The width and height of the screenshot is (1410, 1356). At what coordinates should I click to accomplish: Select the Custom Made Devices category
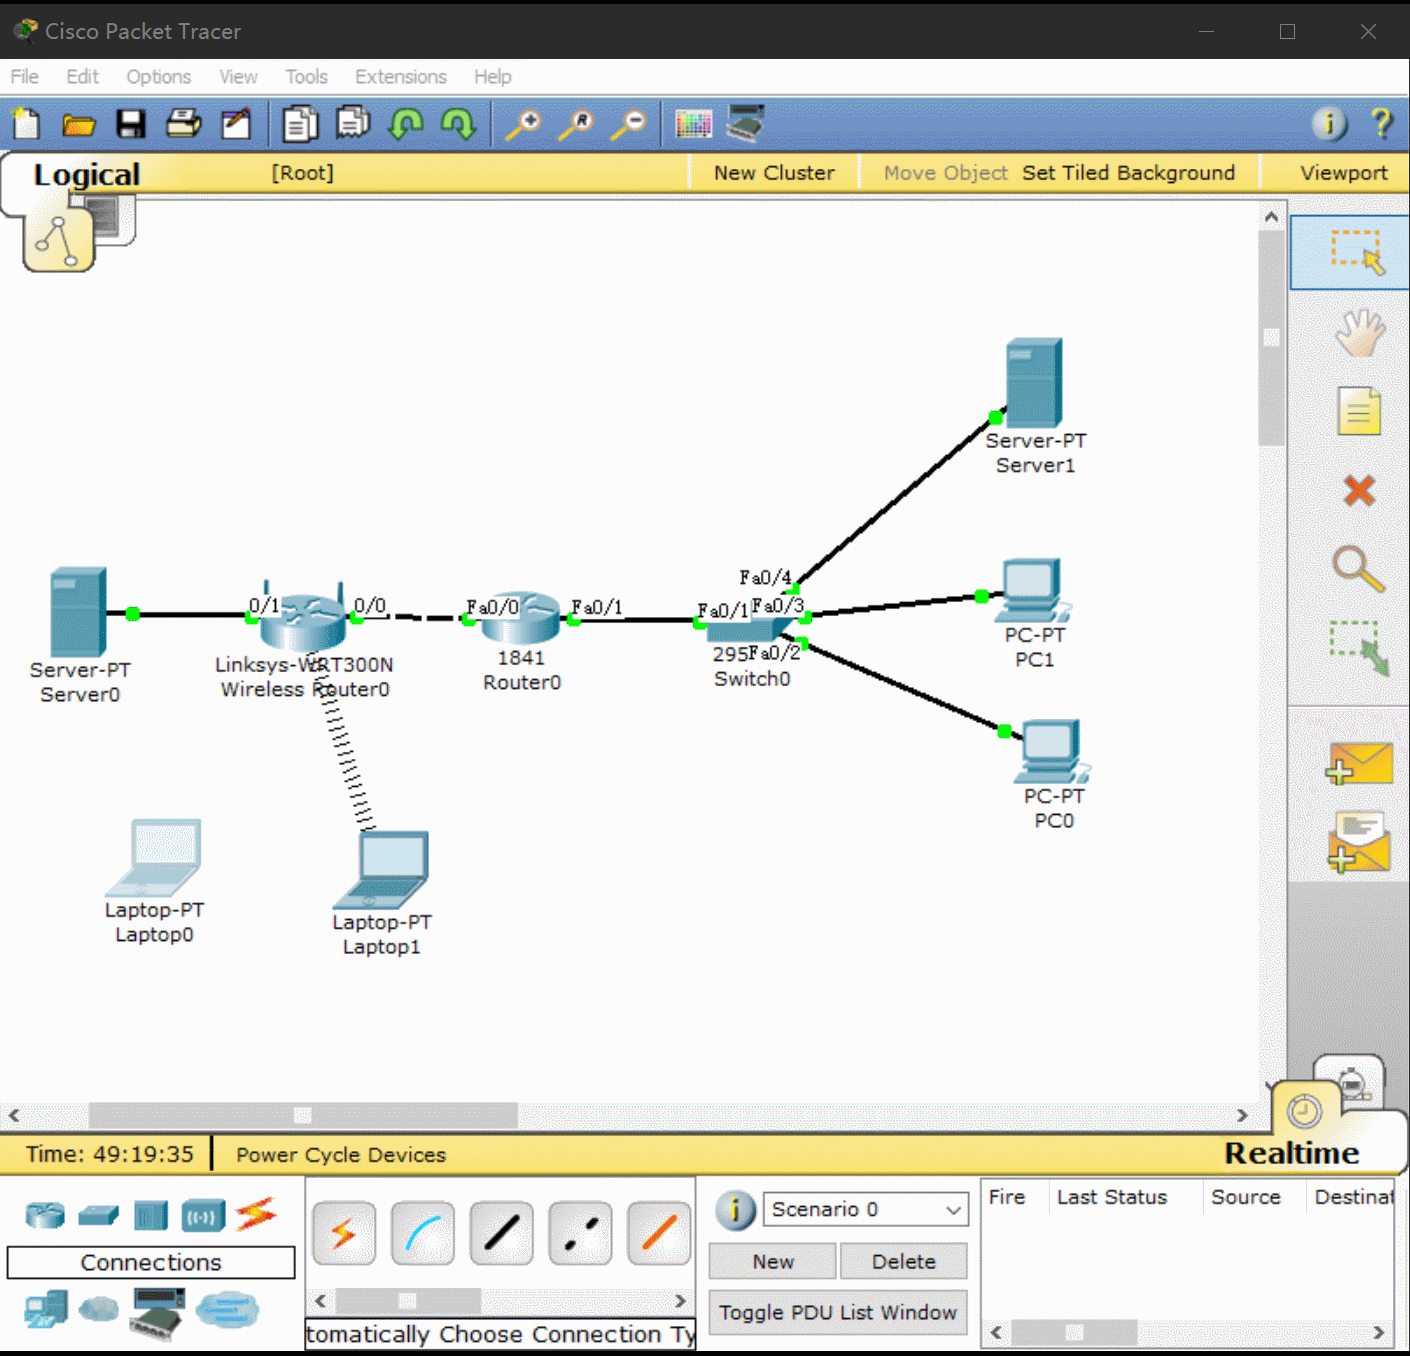click(x=158, y=1312)
